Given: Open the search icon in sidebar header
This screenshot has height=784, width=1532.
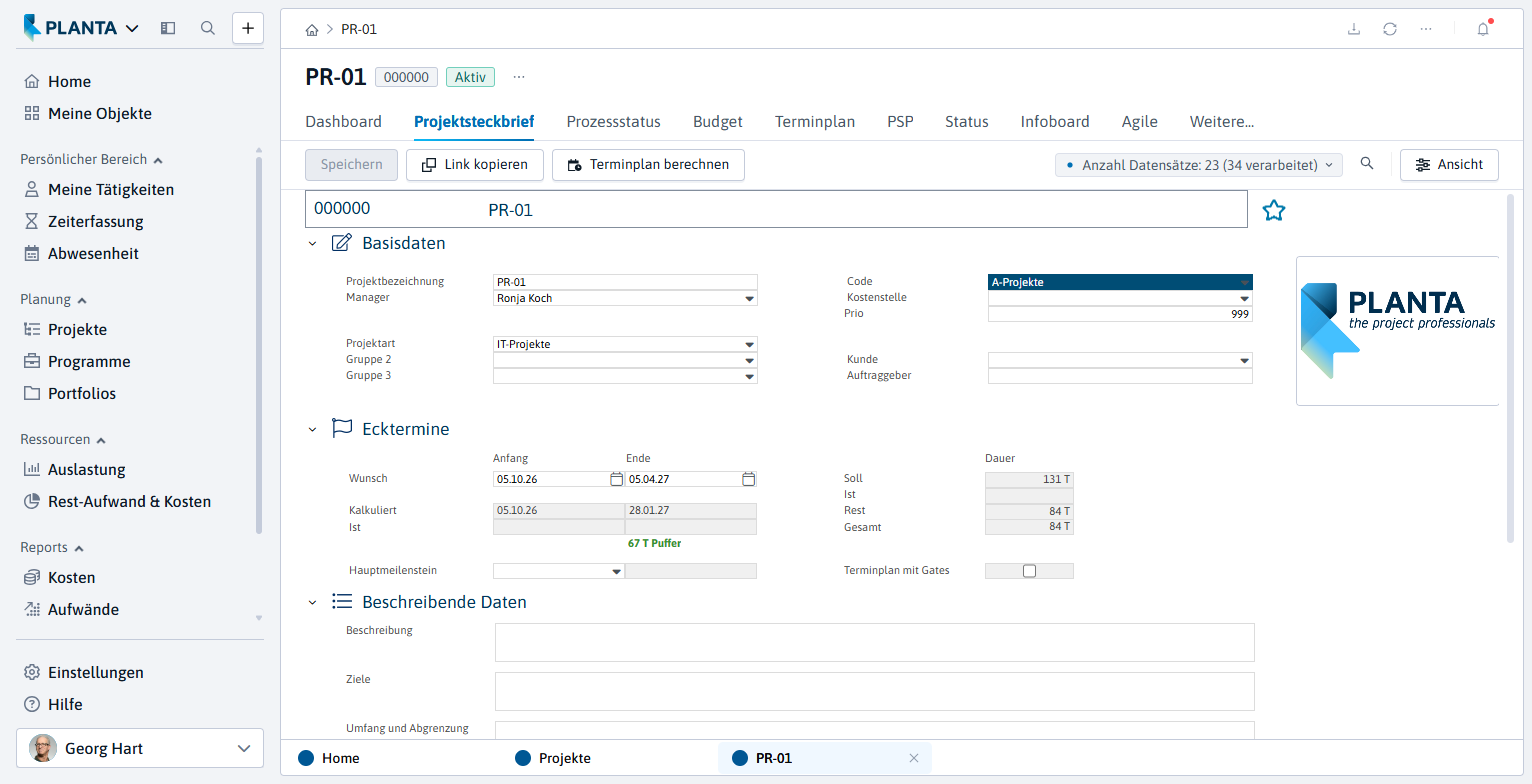Looking at the screenshot, I should 208,28.
